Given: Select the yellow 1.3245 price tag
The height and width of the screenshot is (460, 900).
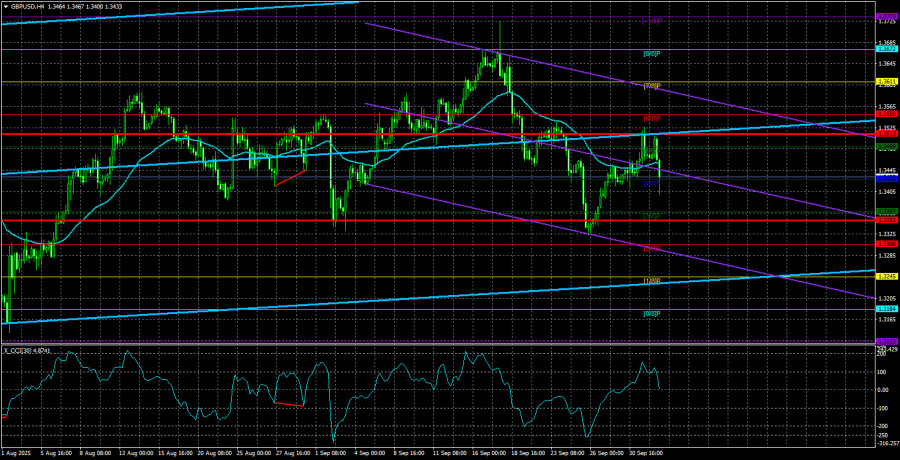Looking at the screenshot, I should pyautogui.click(x=886, y=277).
